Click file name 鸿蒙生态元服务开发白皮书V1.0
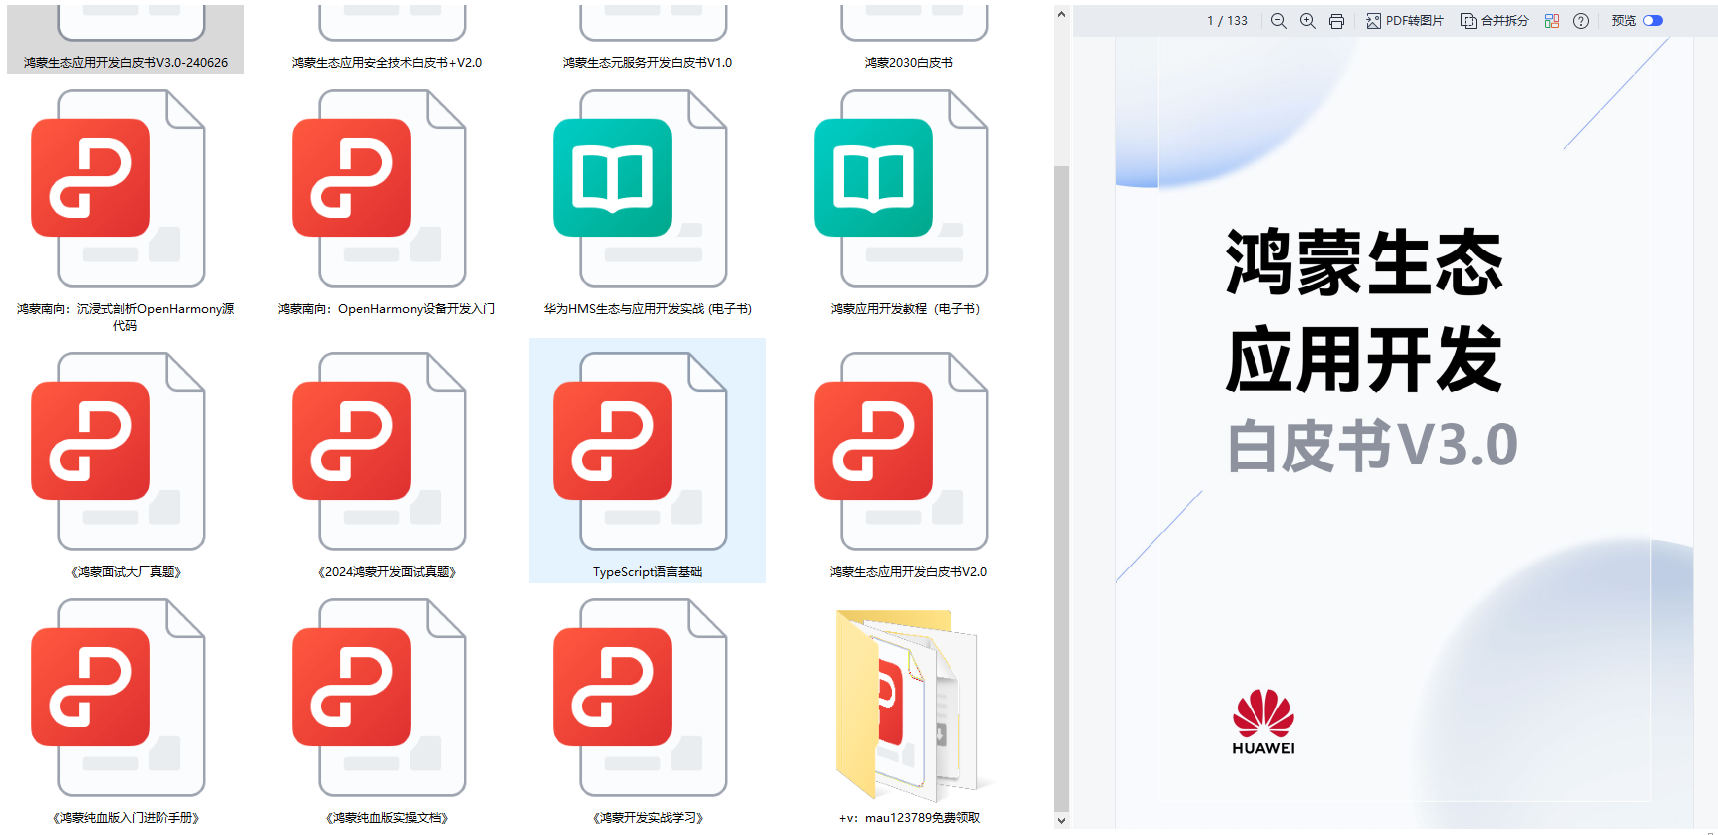The image size is (1718, 835). 648,63
